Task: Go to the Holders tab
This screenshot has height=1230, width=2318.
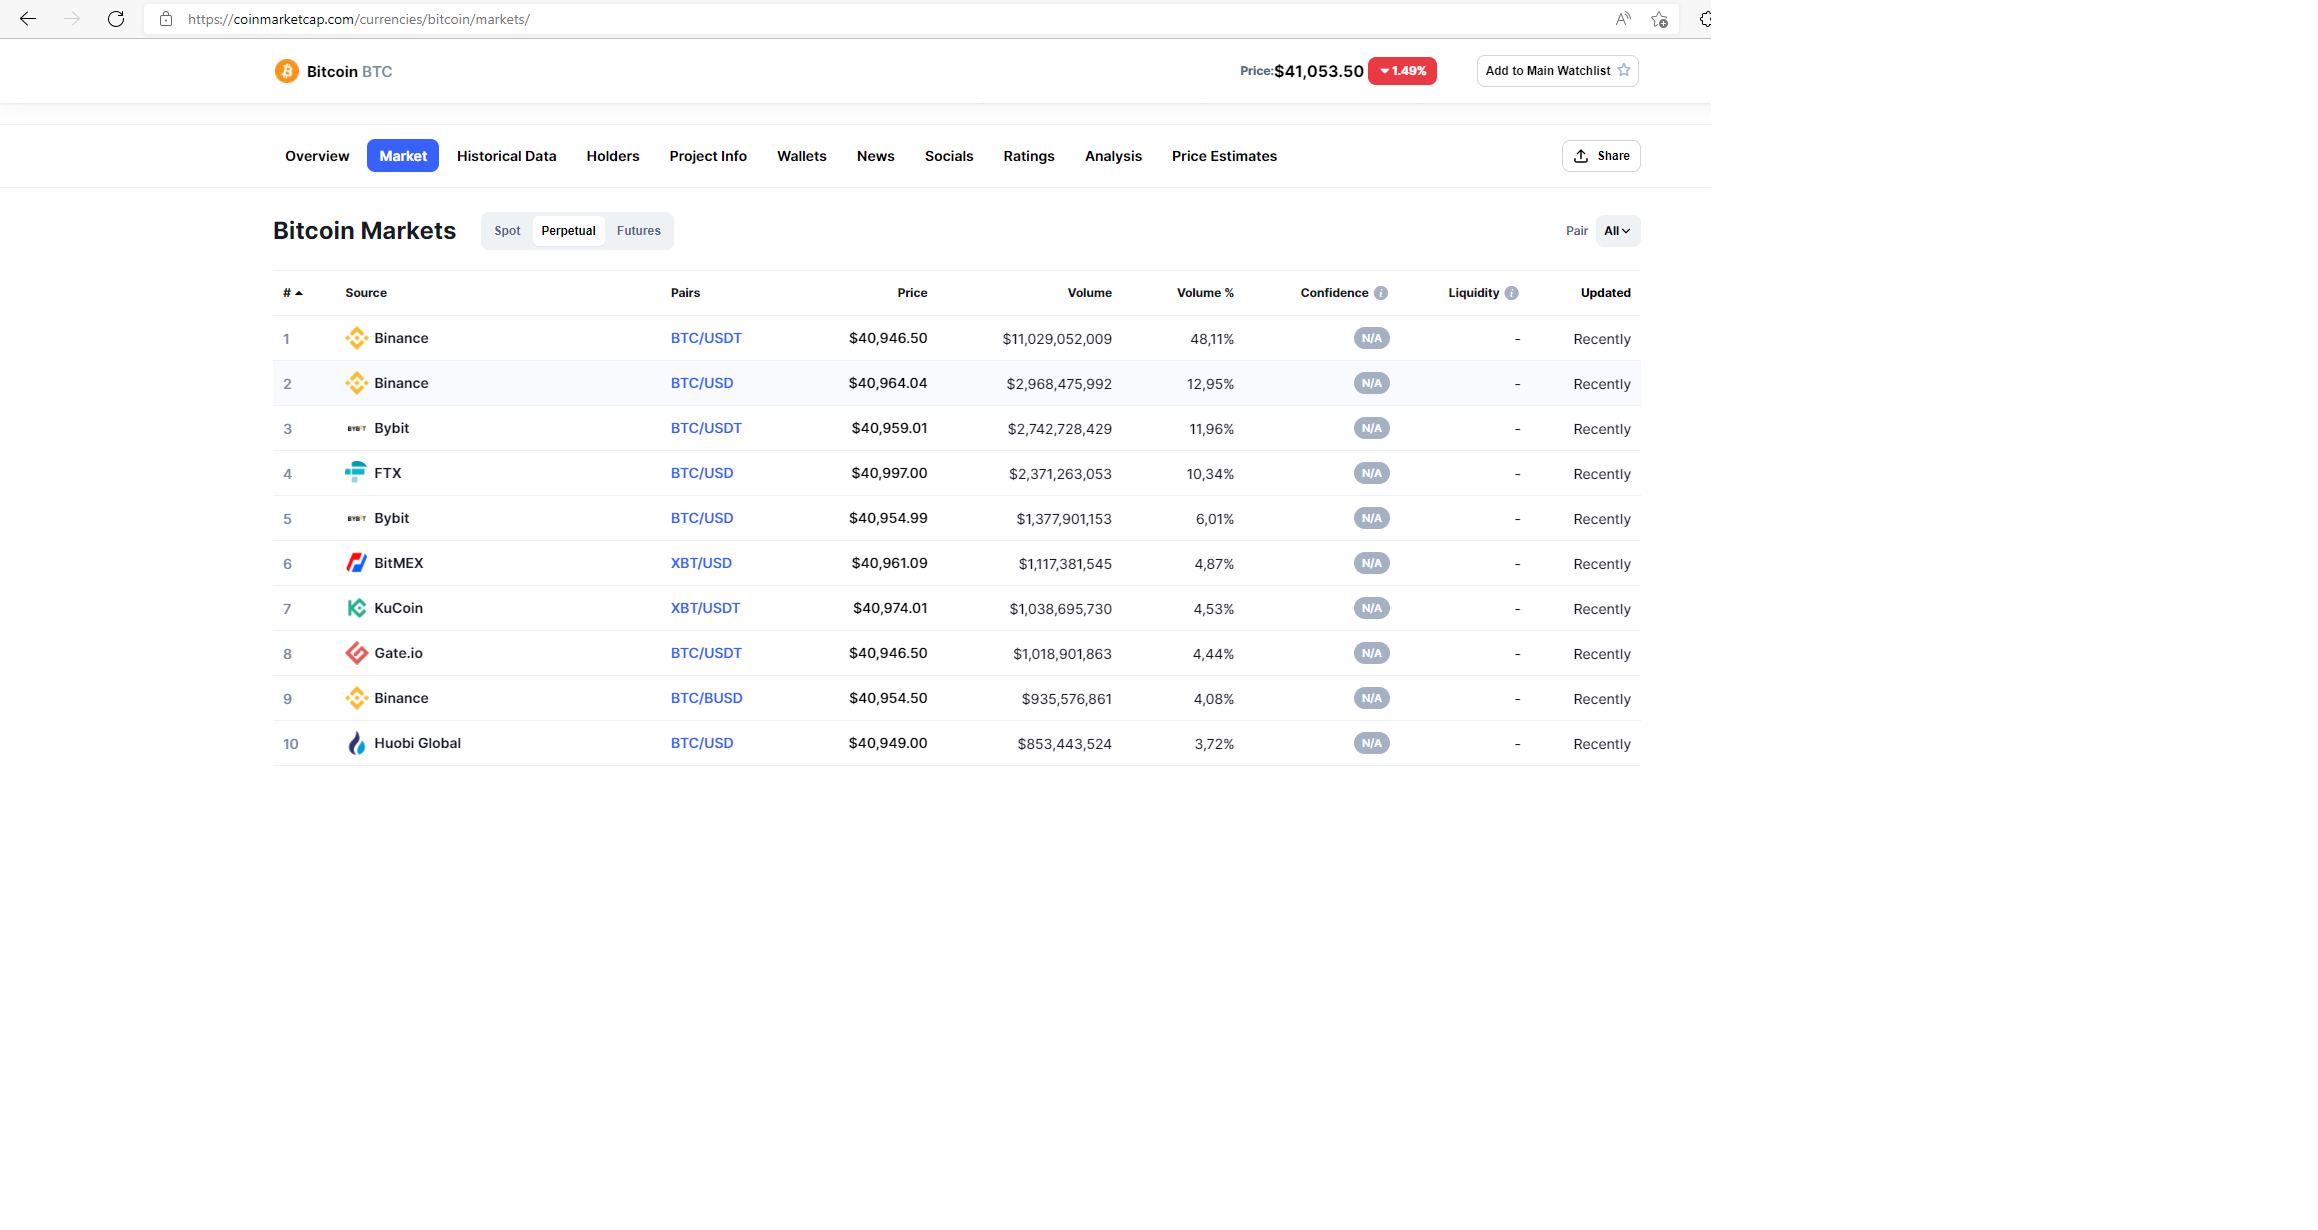Action: click(x=613, y=156)
